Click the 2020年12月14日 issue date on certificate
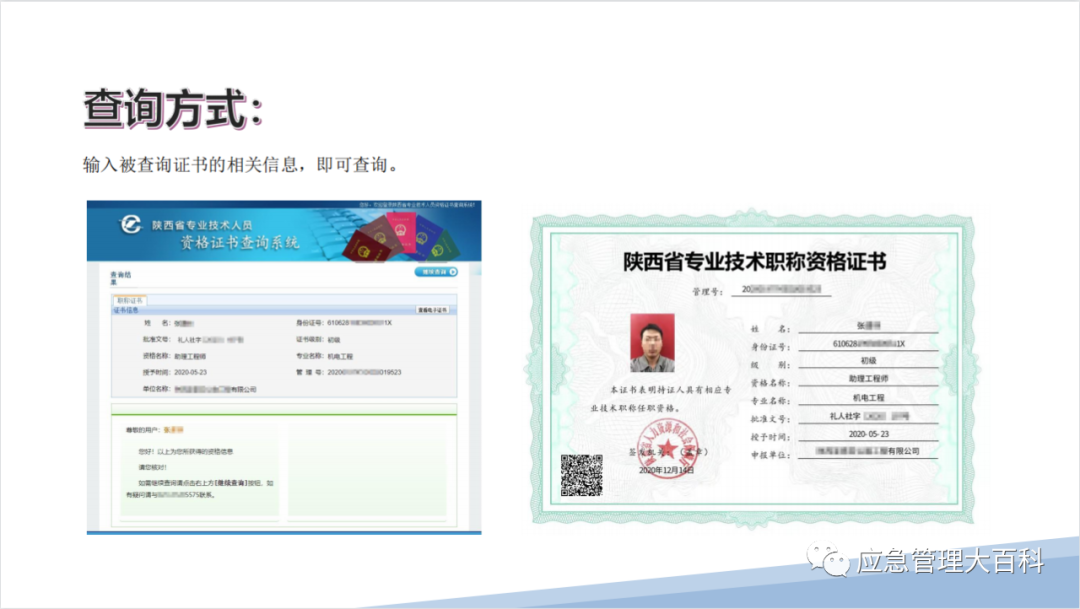This screenshot has height=609, width=1080. [666, 470]
